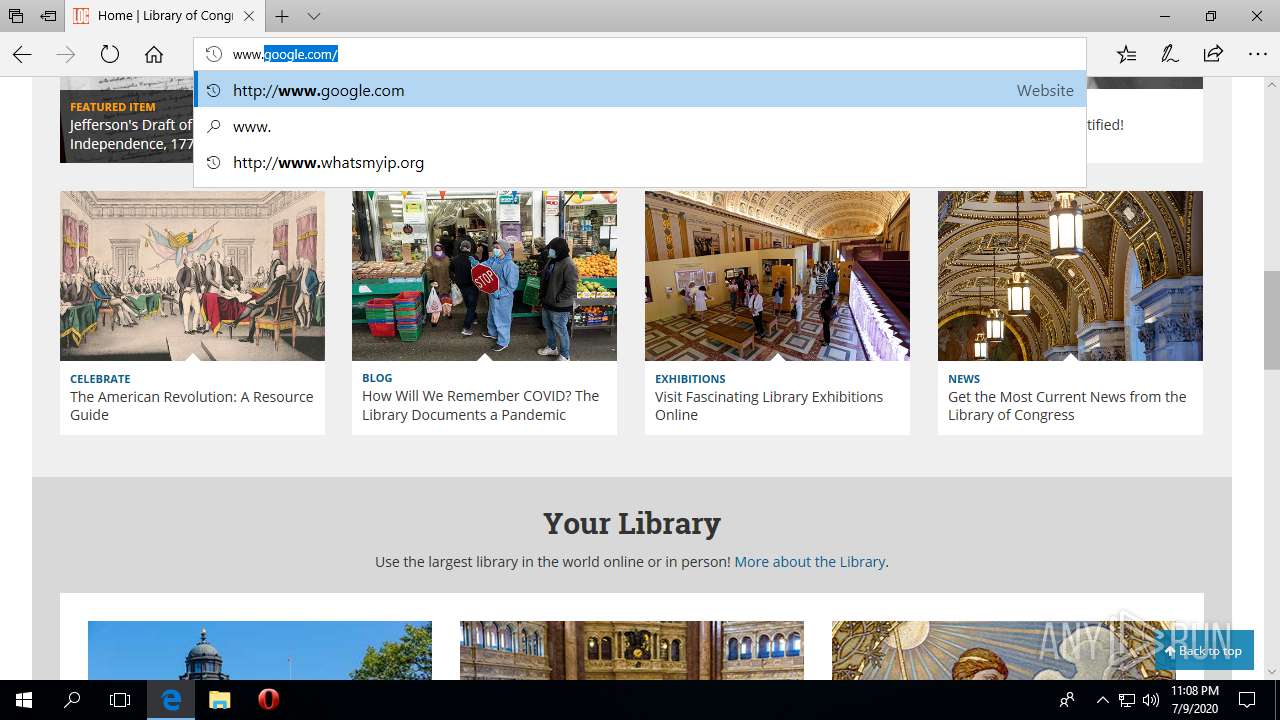This screenshot has height=720, width=1280.
Task: Click the Forward navigation arrow
Action: point(66,55)
